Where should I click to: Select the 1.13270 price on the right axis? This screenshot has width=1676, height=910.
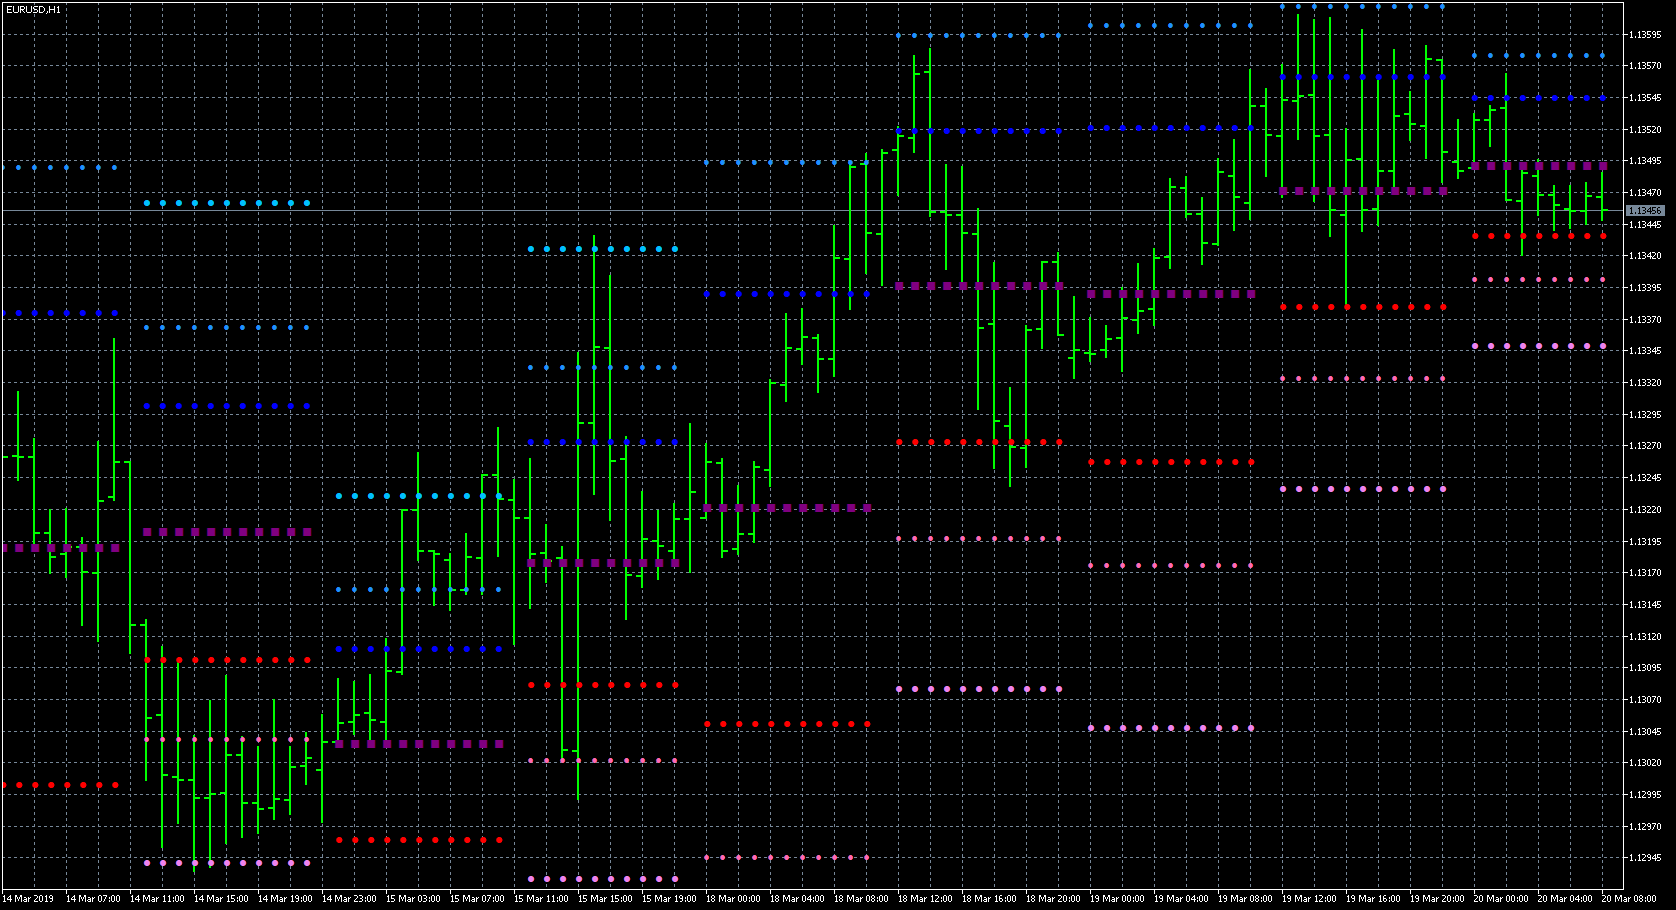tap(1645, 446)
